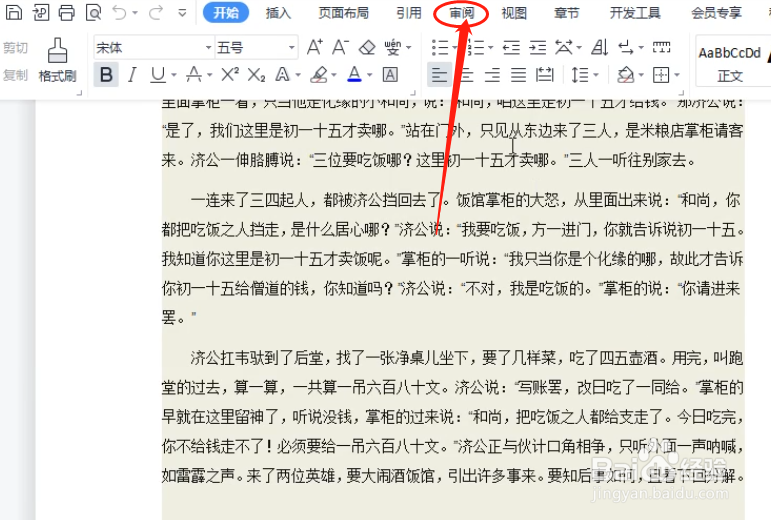Screen dimensions: 771x520
Task: Open the numbered list dropdown arrow
Action: point(491,48)
